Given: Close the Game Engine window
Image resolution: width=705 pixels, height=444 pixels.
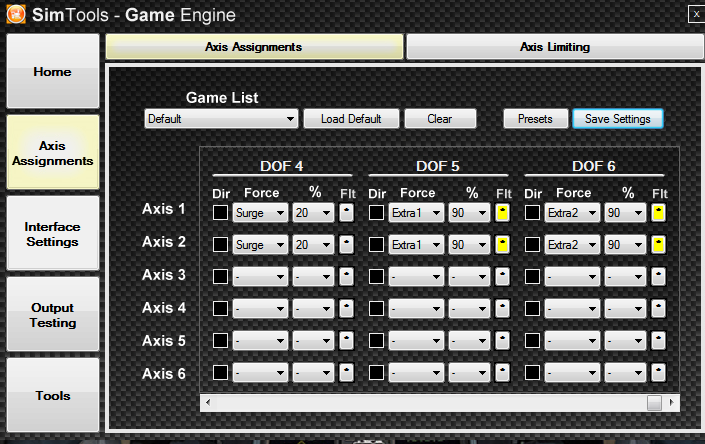Looking at the screenshot, I should 696,14.
